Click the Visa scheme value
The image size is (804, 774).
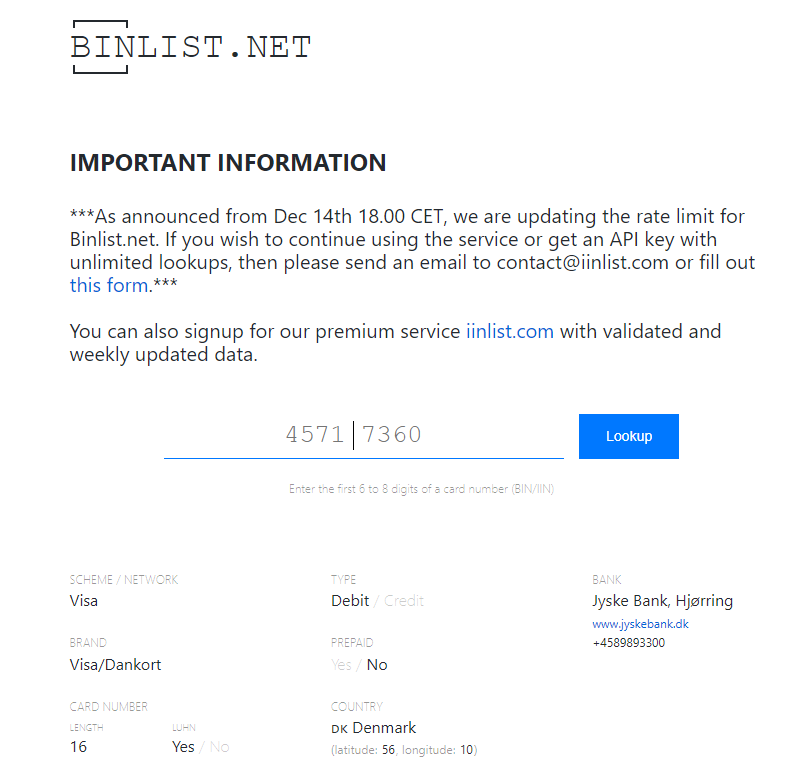84,601
